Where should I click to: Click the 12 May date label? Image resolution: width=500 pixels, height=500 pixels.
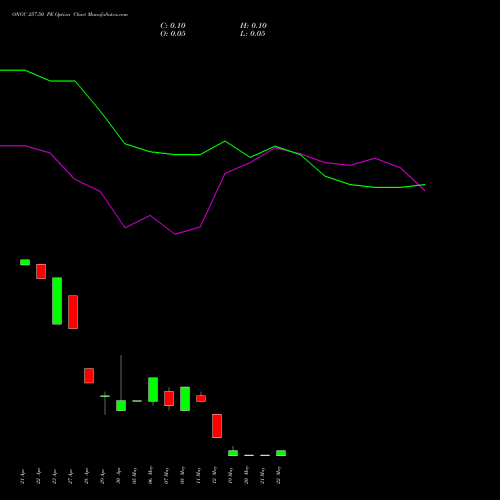point(215,475)
